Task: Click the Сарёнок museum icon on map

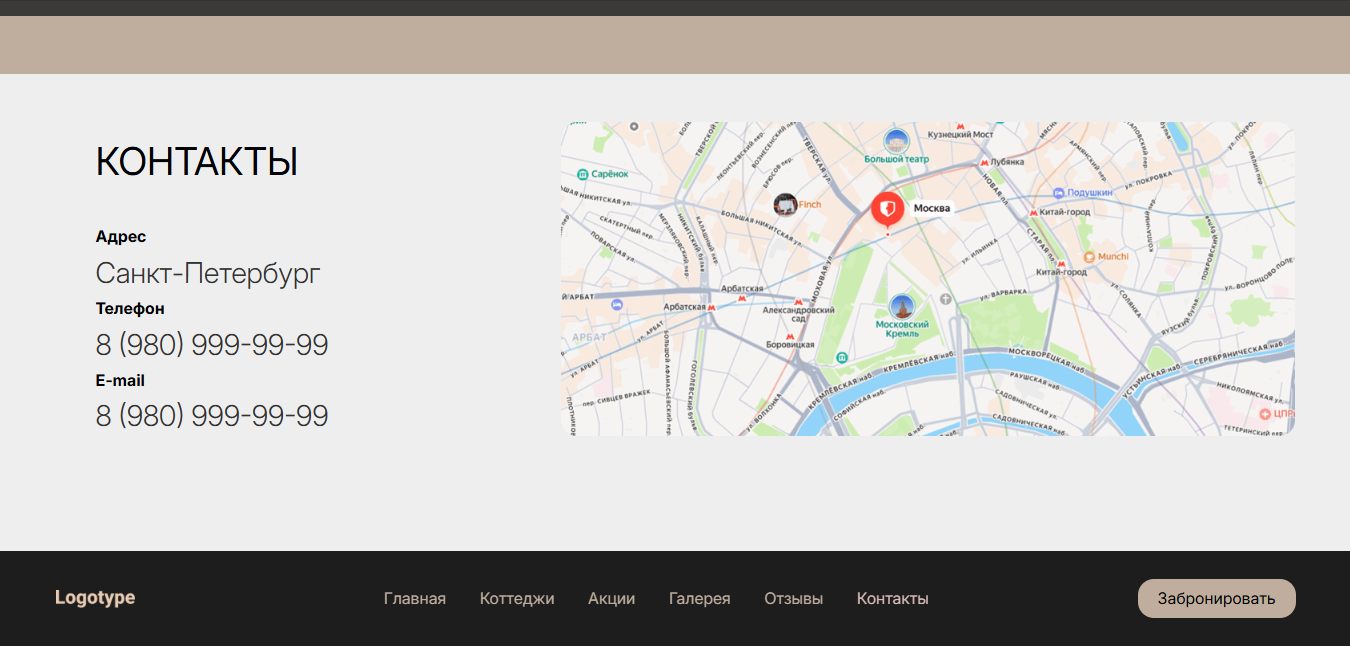Action: pyautogui.click(x=582, y=174)
